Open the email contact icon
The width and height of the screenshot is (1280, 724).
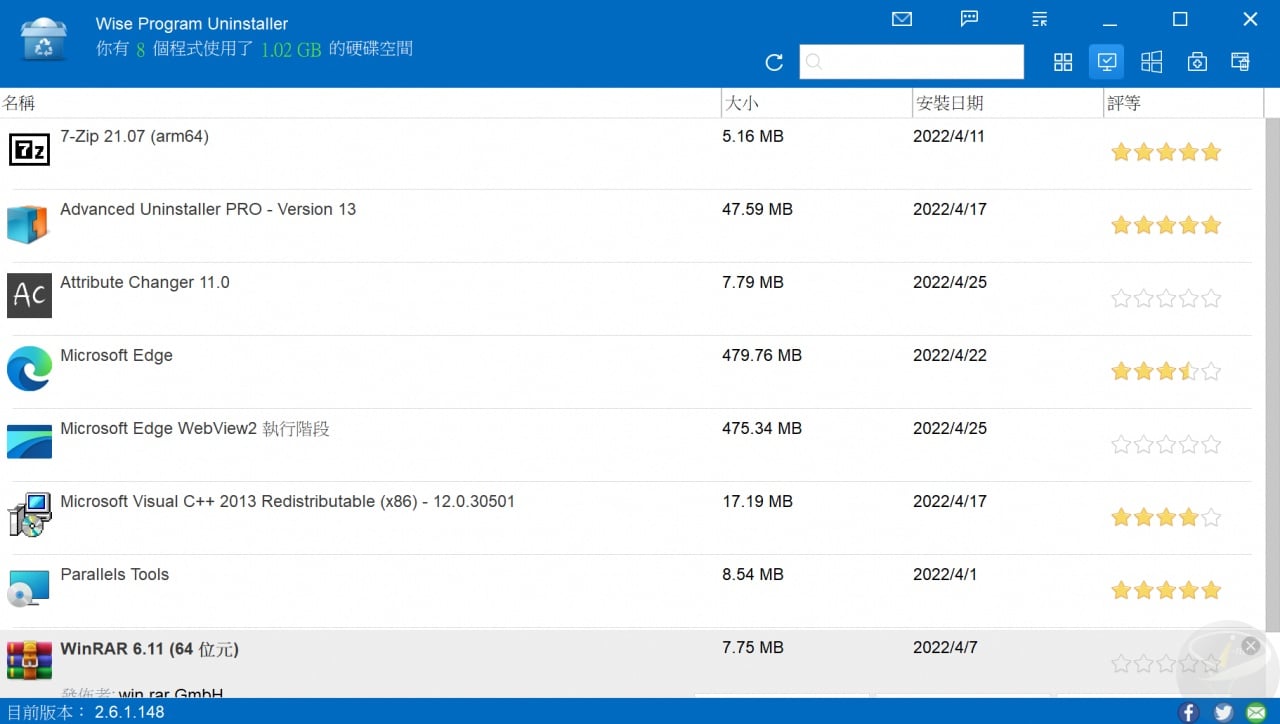click(x=902, y=18)
